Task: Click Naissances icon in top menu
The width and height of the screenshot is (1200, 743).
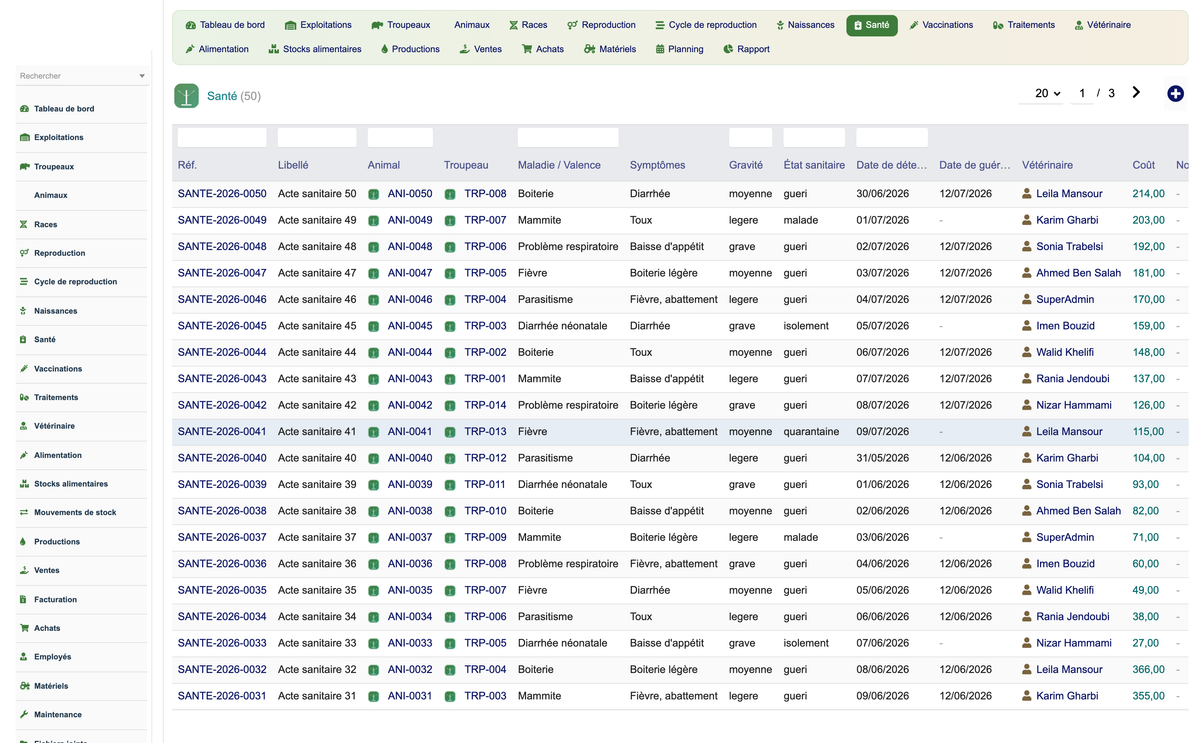Action: point(780,25)
